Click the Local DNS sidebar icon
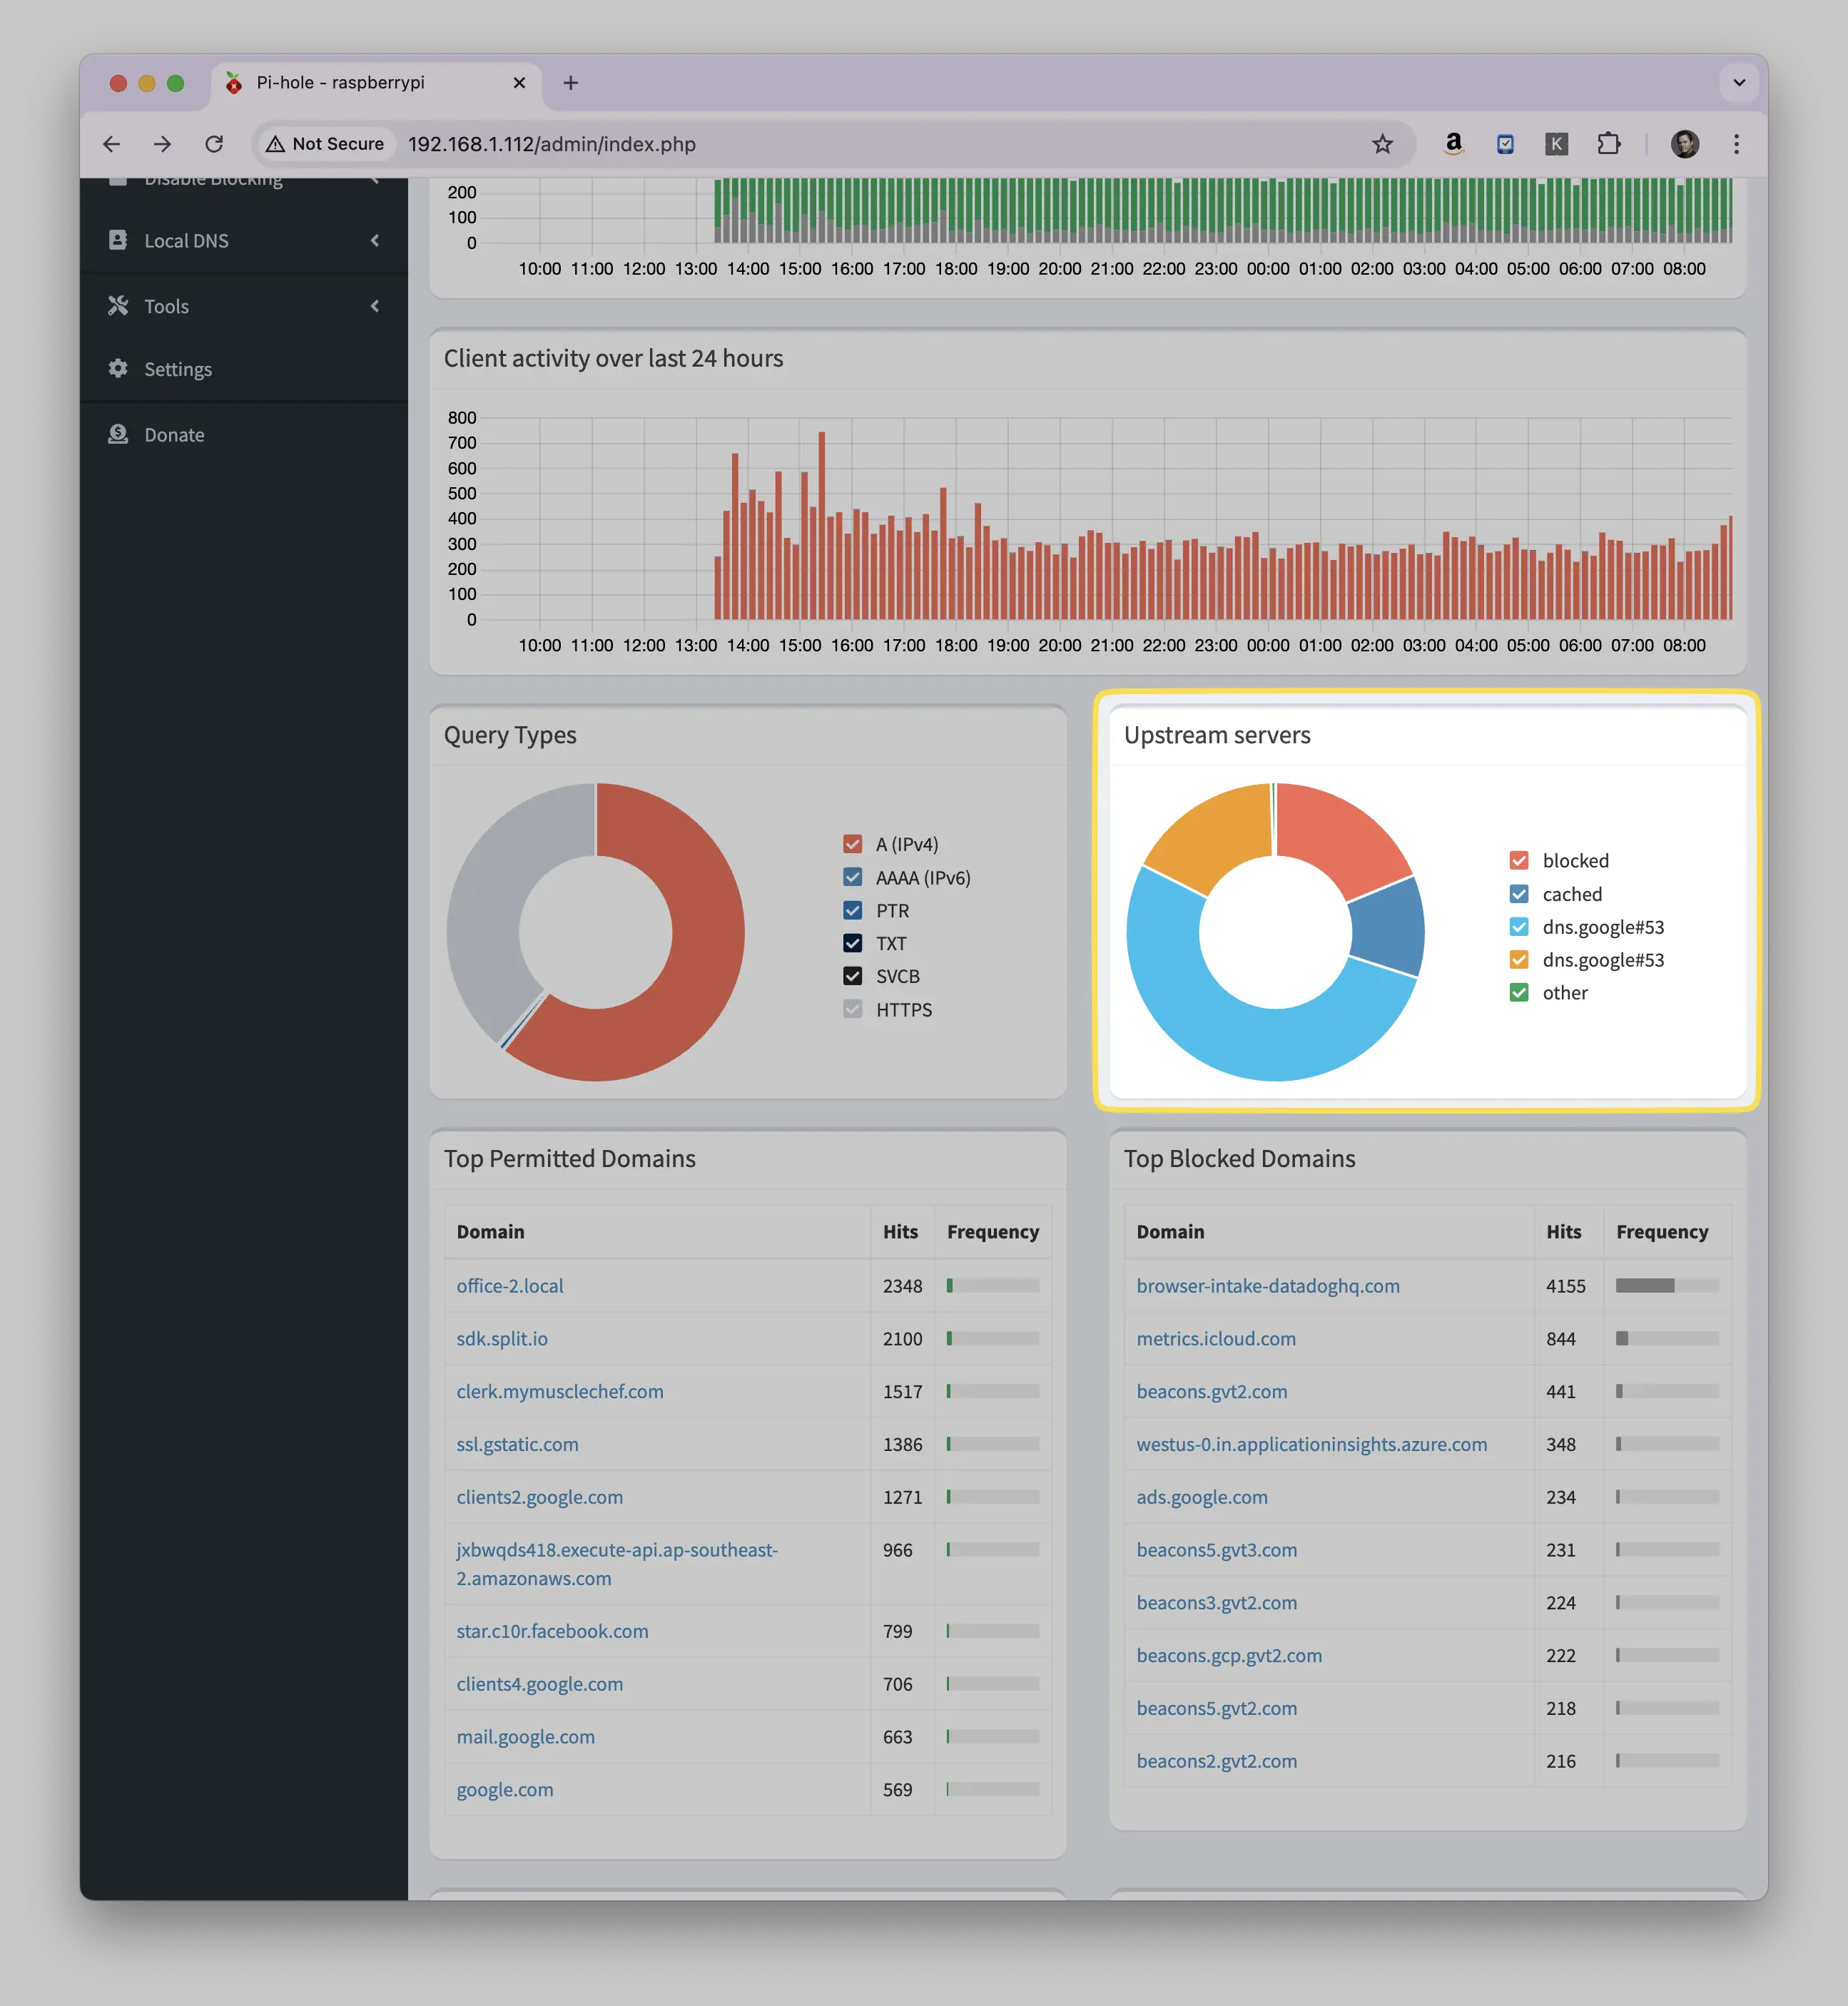The width and height of the screenshot is (1848, 2006). coord(118,240)
